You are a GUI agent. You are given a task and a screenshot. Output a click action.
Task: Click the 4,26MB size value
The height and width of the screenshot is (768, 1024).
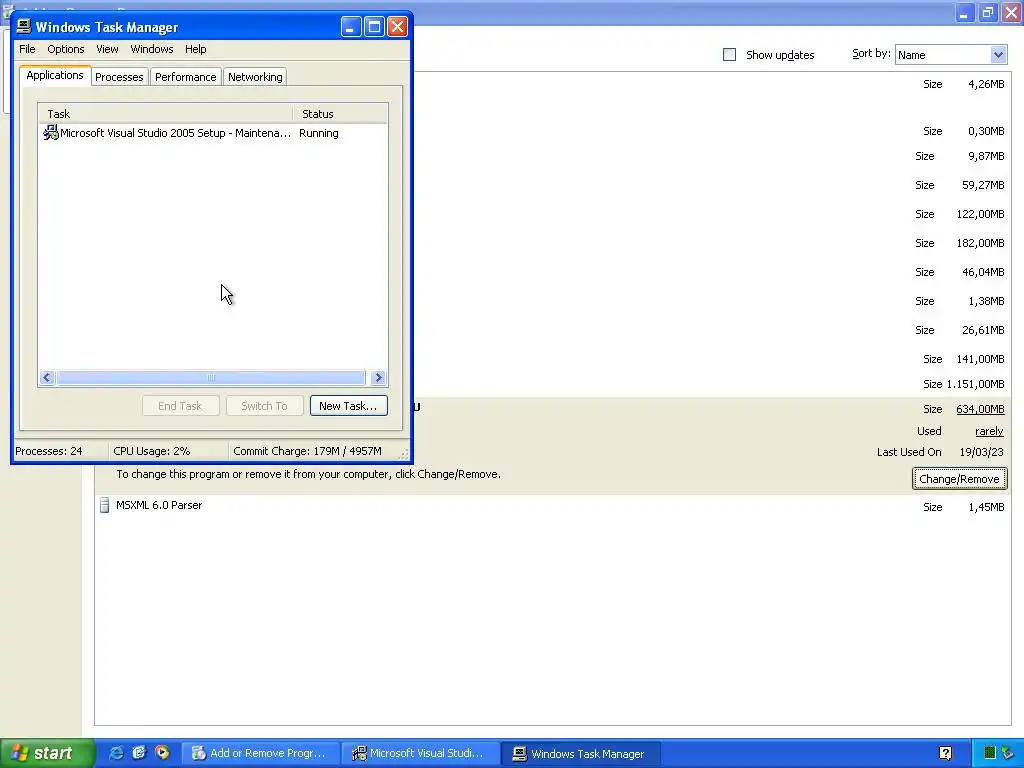coord(986,84)
